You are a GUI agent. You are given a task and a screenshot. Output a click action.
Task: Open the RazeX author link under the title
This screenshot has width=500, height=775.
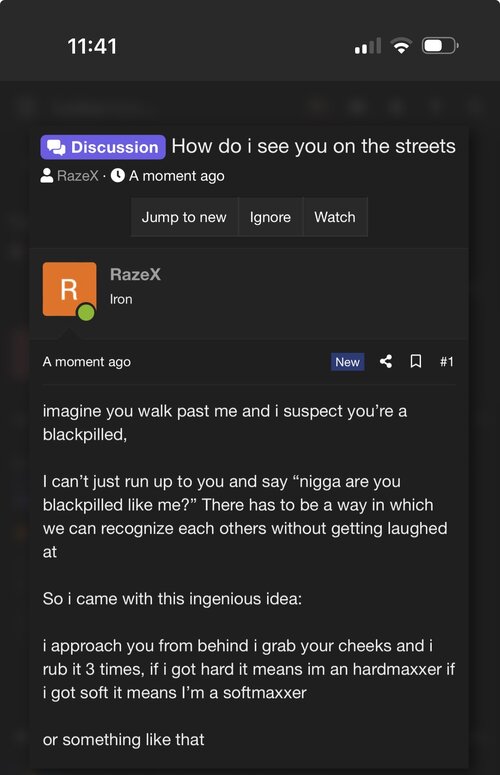click(x=78, y=176)
